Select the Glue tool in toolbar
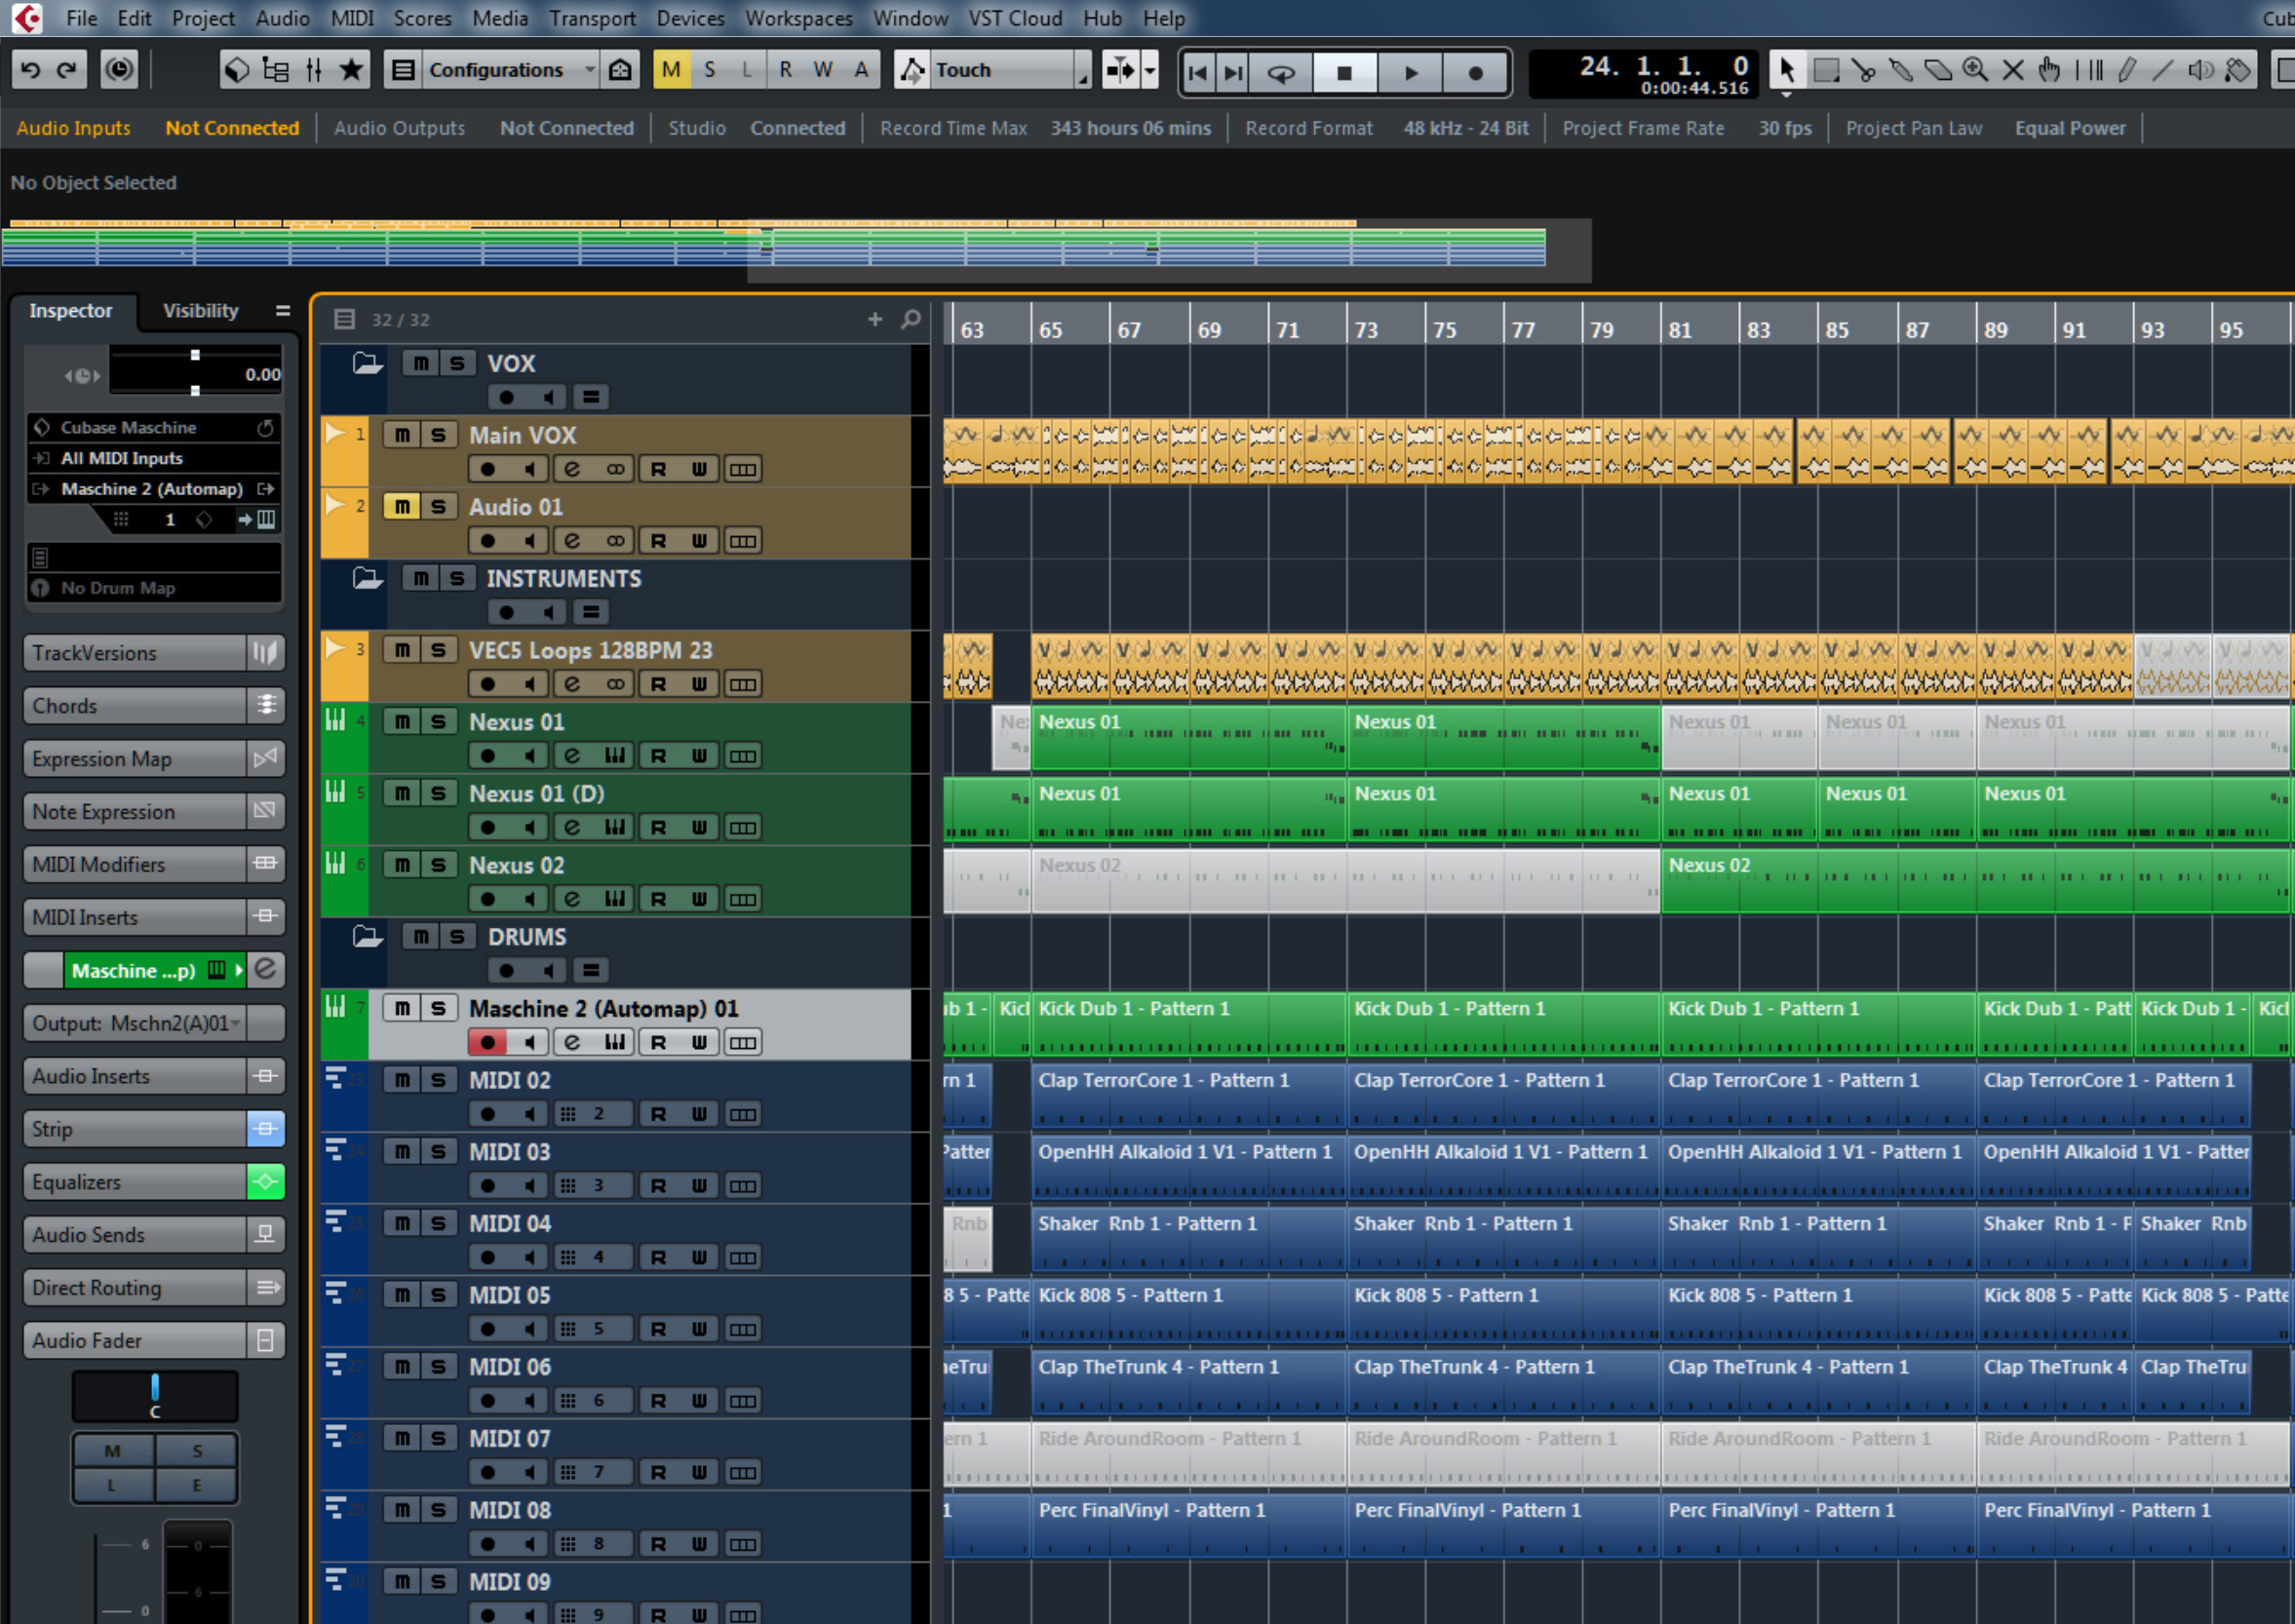The height and width of the screenshot is (1624, 2295). pyautogui.click(x=1900, y=71)
